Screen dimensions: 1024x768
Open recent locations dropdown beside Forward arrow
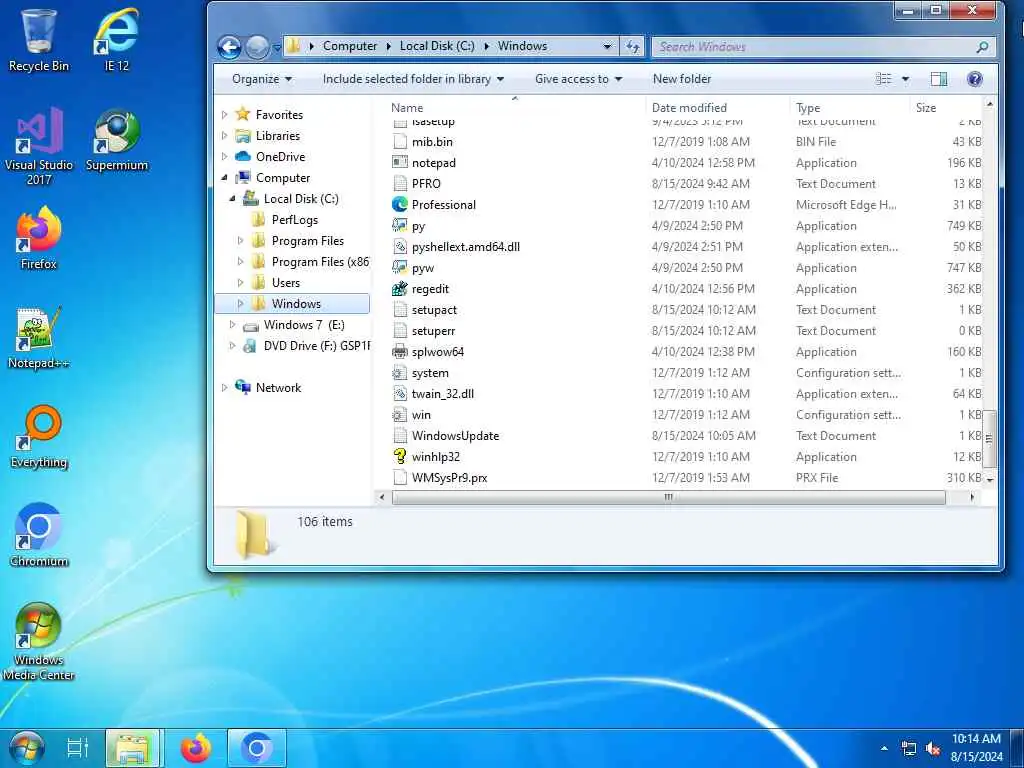(276, 48)
